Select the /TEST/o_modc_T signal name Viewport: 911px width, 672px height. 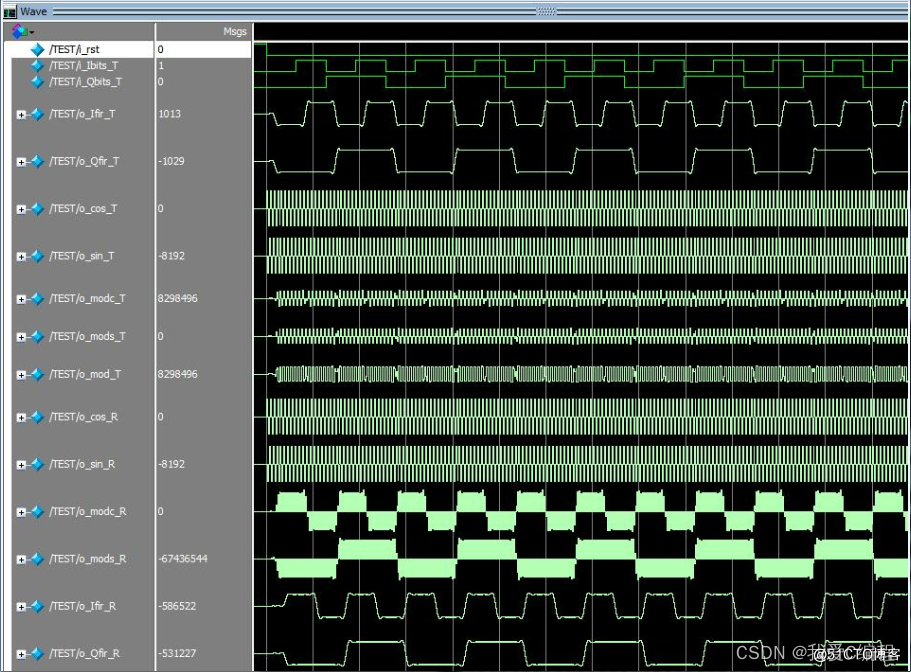(x=87, y=298)
